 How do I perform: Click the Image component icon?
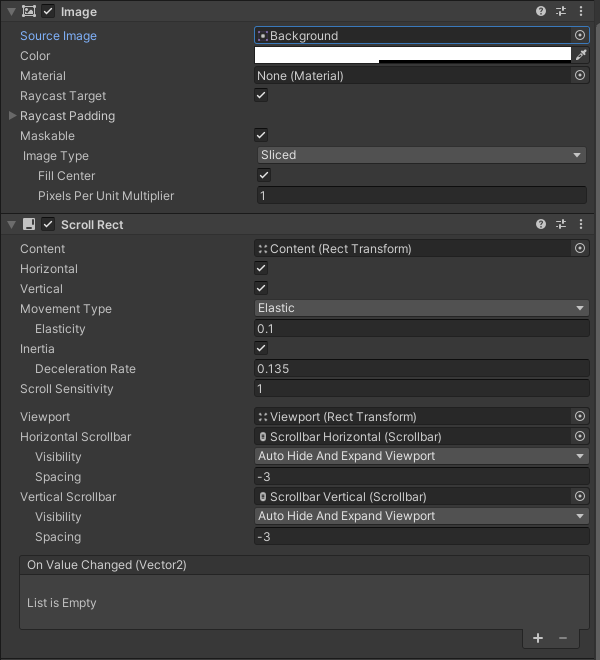point(29,11)
